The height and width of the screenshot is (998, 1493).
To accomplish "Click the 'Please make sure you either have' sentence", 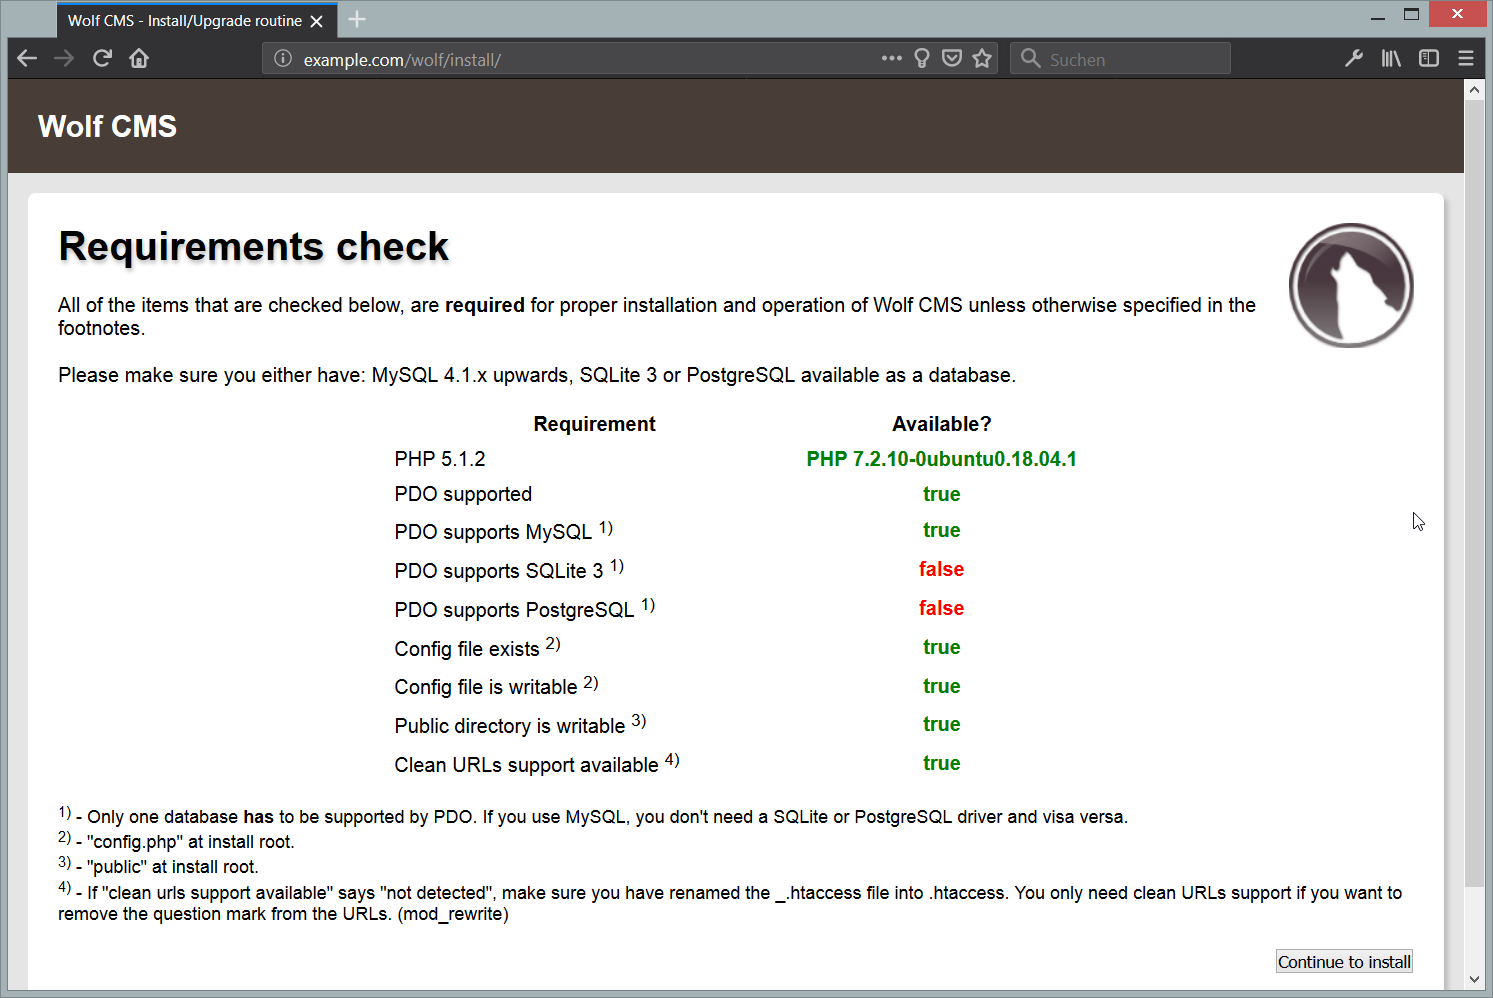I will click(x=537, y=375).
